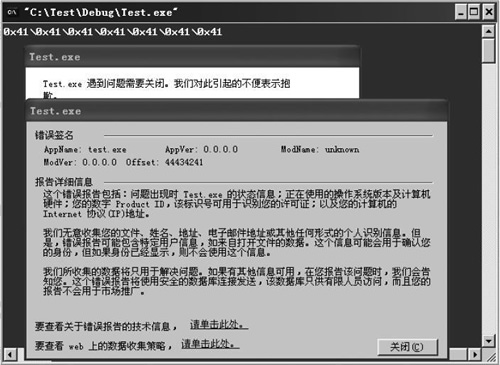500x365 pixels.
Task: Click the front Test.exe error details title bar
Action: point(236,111)
